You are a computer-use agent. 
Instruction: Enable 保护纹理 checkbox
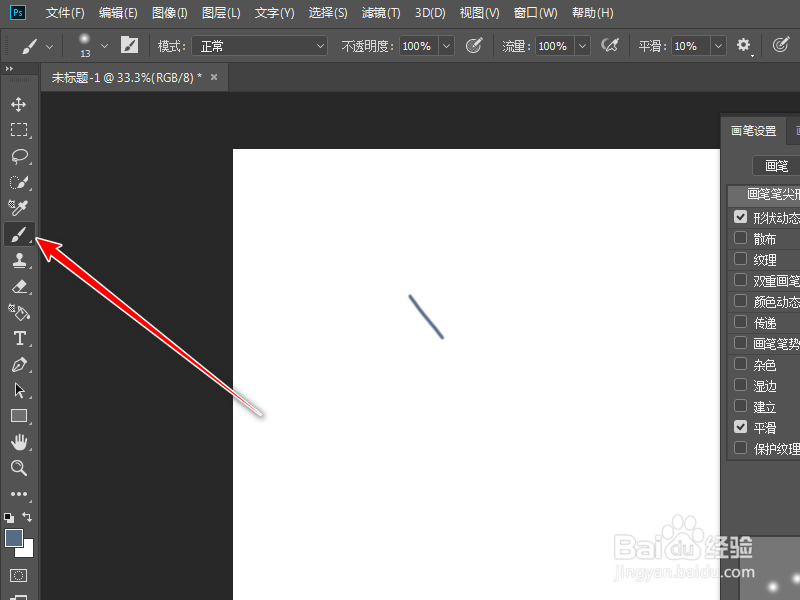(x=740, y=448)
